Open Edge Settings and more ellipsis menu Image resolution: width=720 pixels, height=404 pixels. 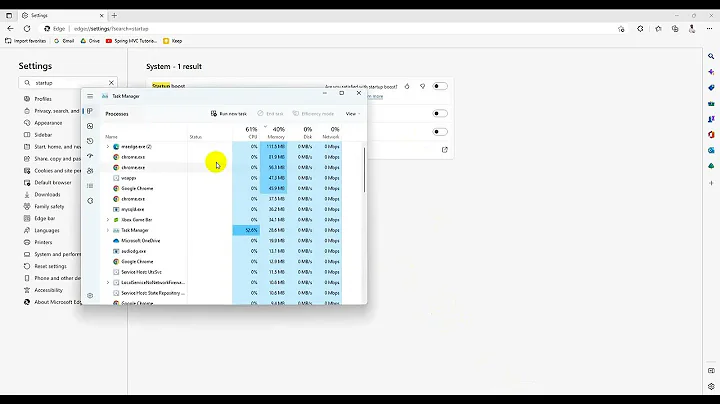[x=709, y=28]
